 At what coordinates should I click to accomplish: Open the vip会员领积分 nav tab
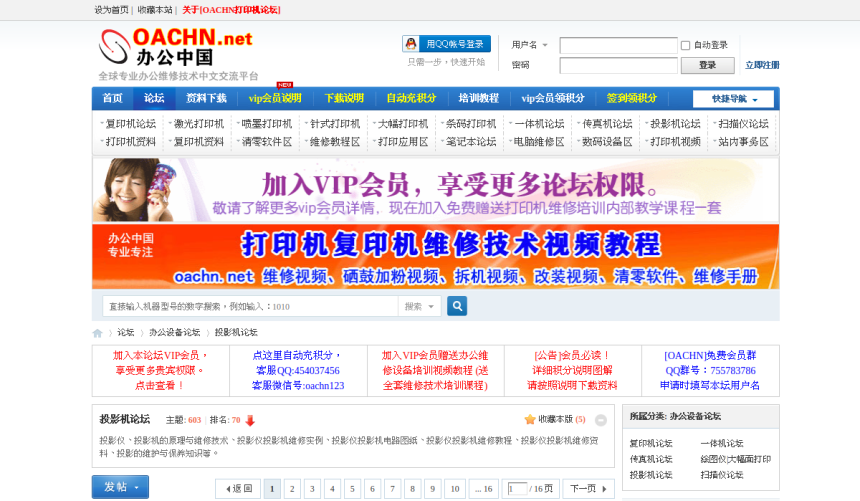pyautogui.click(x=552, y=98)
